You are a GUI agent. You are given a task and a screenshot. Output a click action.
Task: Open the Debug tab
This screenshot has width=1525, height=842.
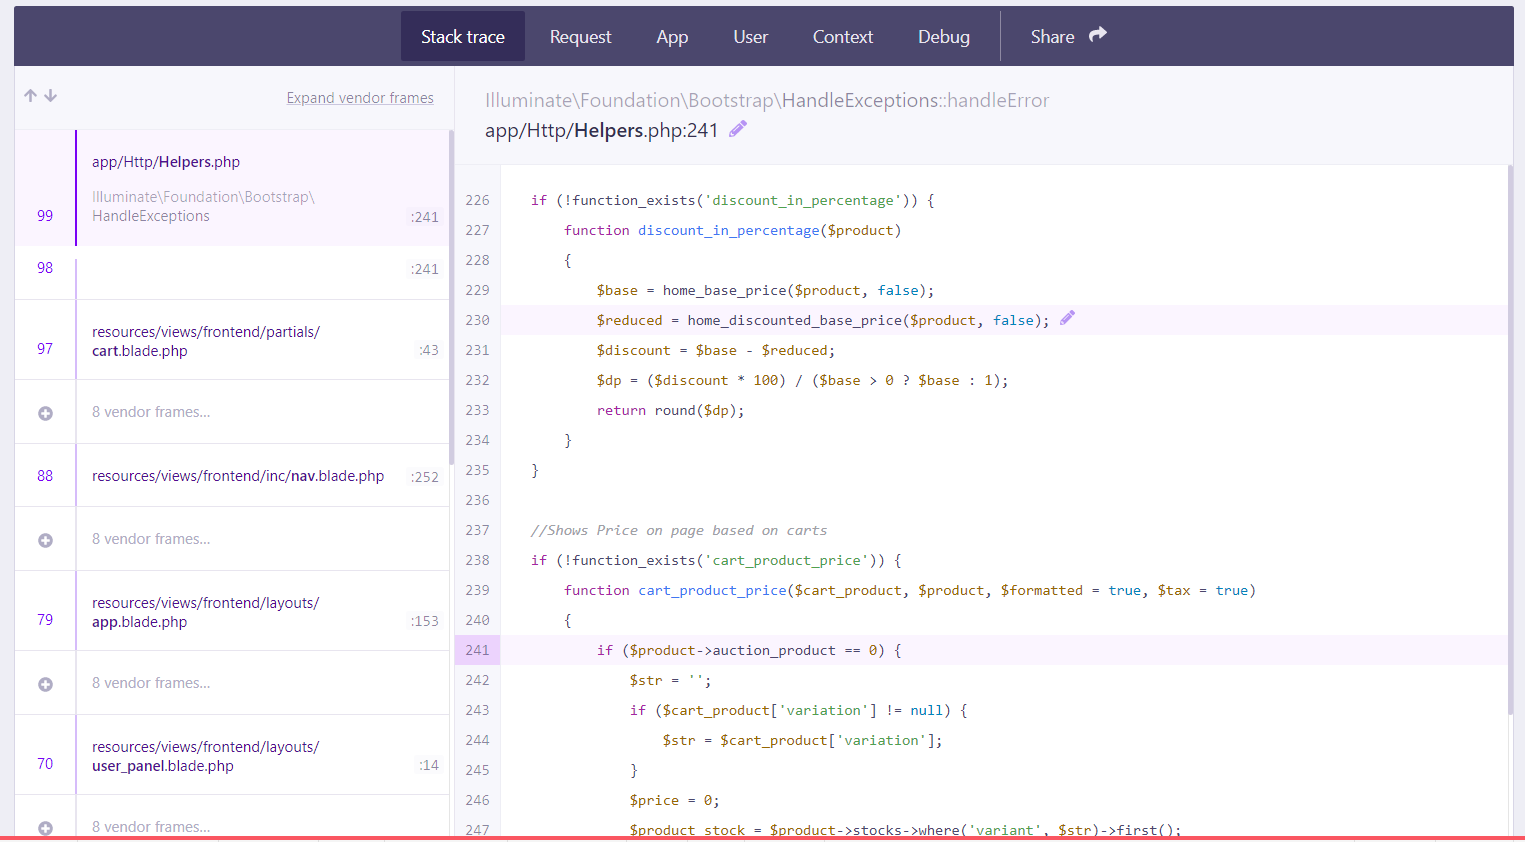pyautogui.click(x=944, y=36)
